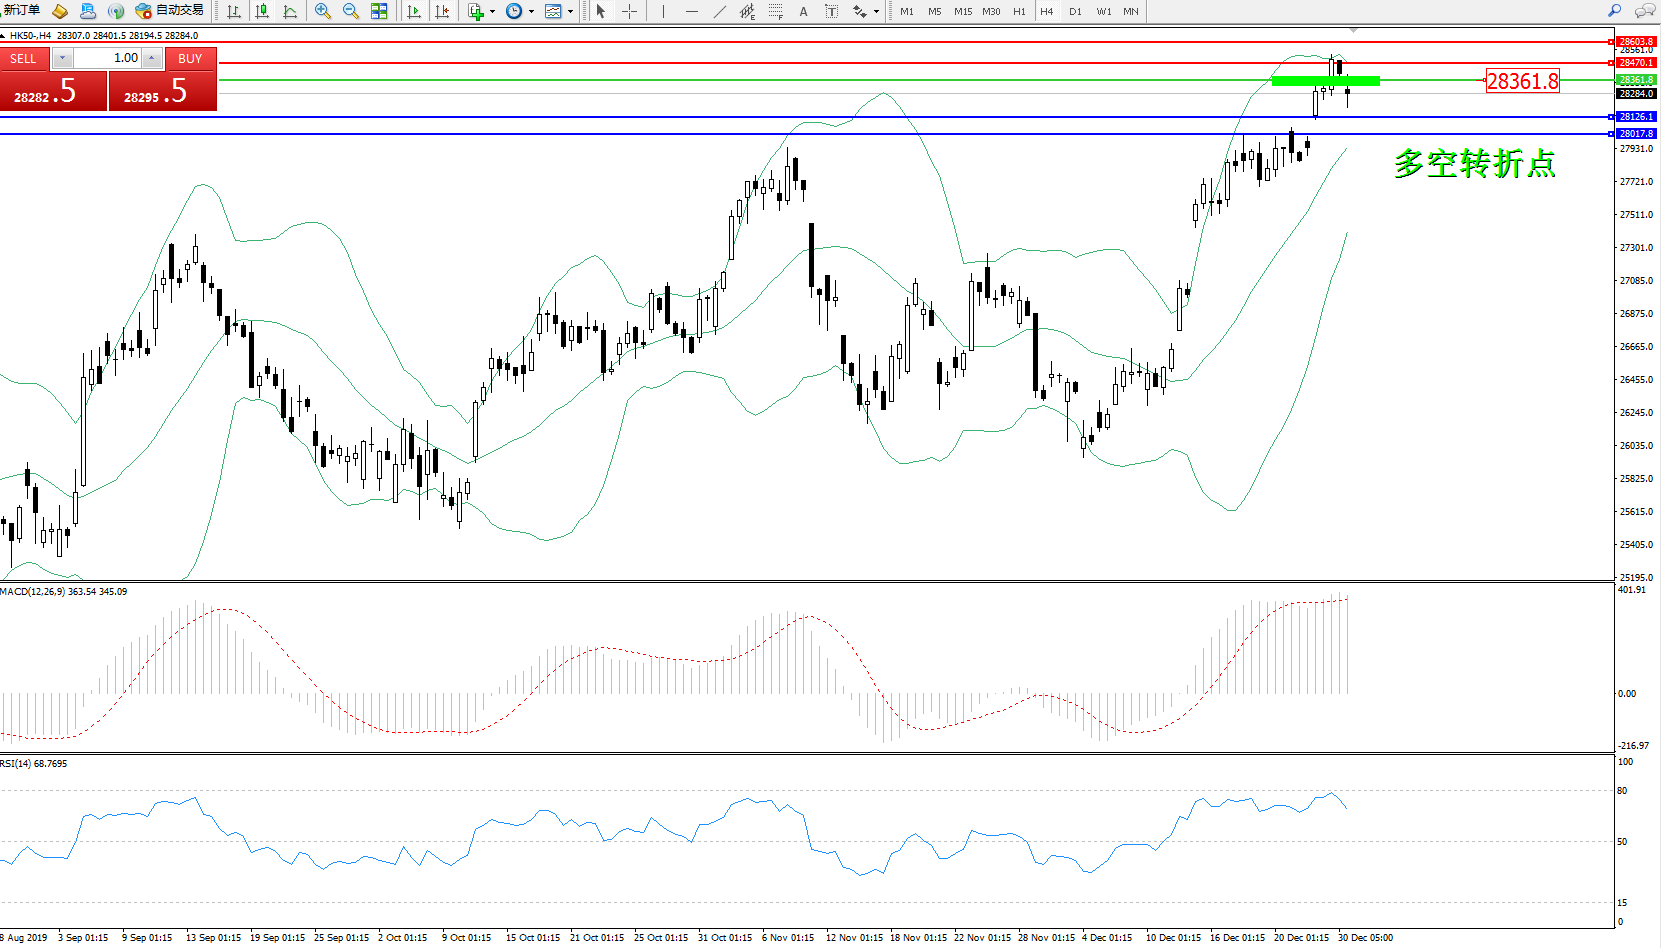
Task: Open the indicators list dropdown arrow
Action: (x=492, y=12)
